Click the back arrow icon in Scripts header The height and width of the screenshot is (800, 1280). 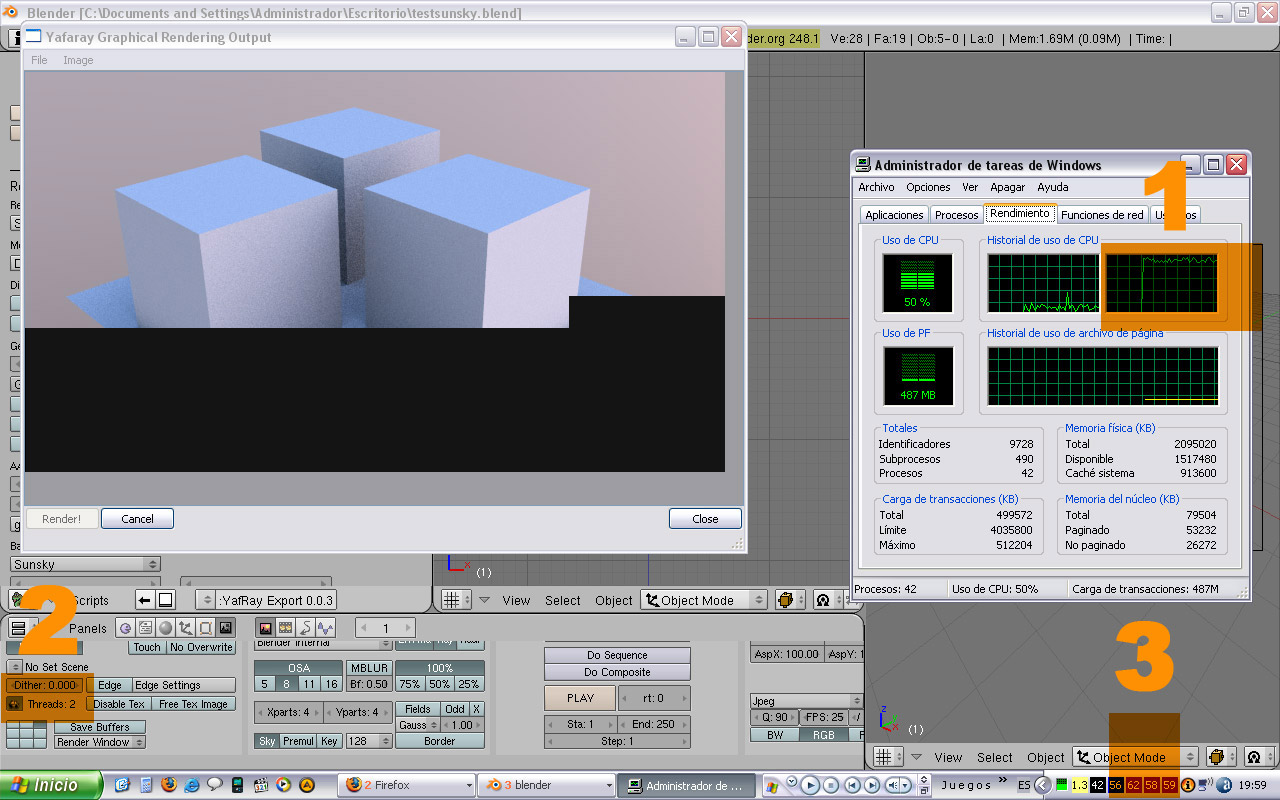[x=145, y=600]
